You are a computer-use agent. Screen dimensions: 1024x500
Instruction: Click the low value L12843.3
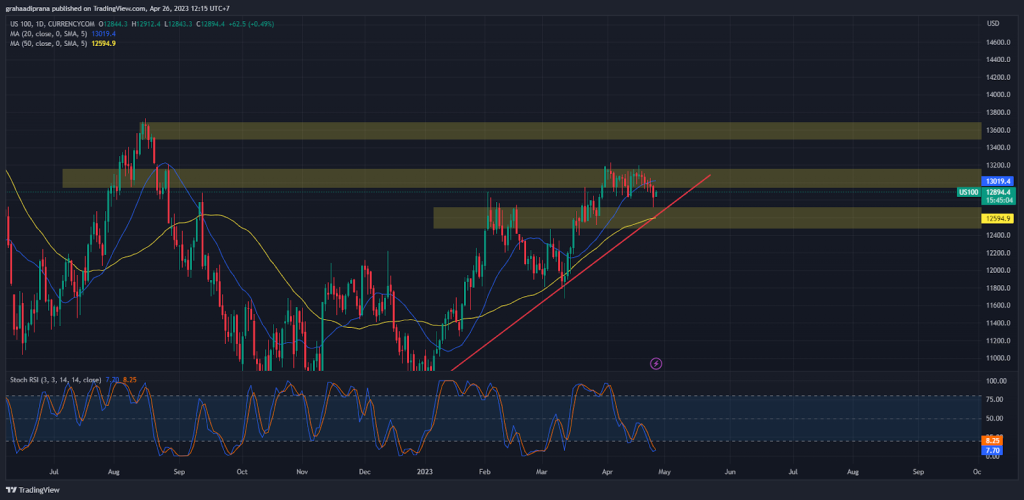[176, 23]
